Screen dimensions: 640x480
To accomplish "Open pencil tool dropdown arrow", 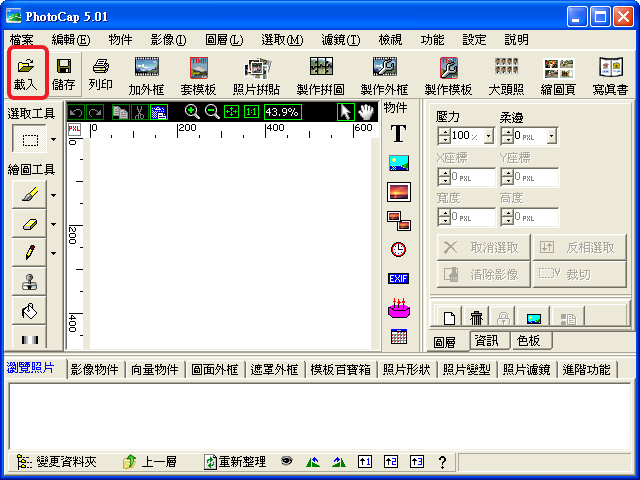I will (53, 253).
